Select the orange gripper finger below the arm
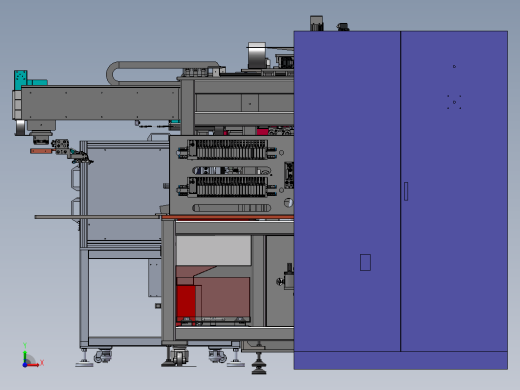Screen dimensions: 520x390 [41, 151]
